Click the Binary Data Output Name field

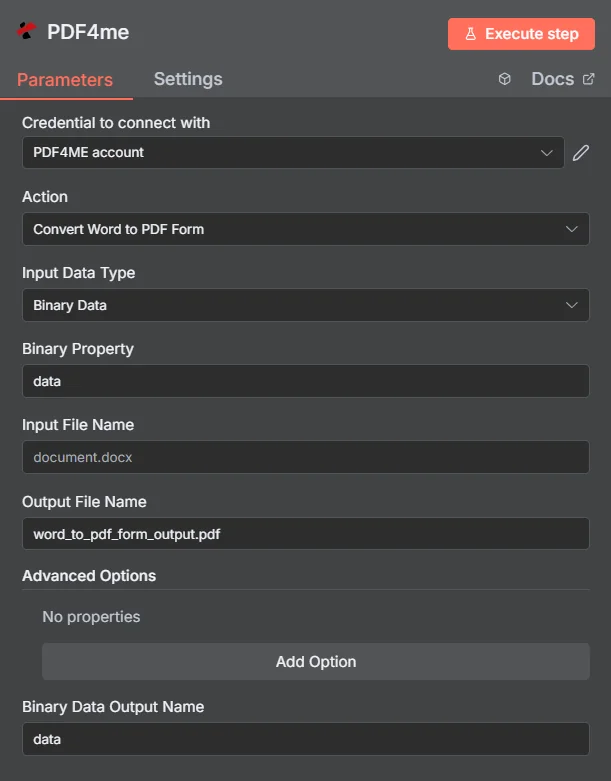click(x=306, y=739)
